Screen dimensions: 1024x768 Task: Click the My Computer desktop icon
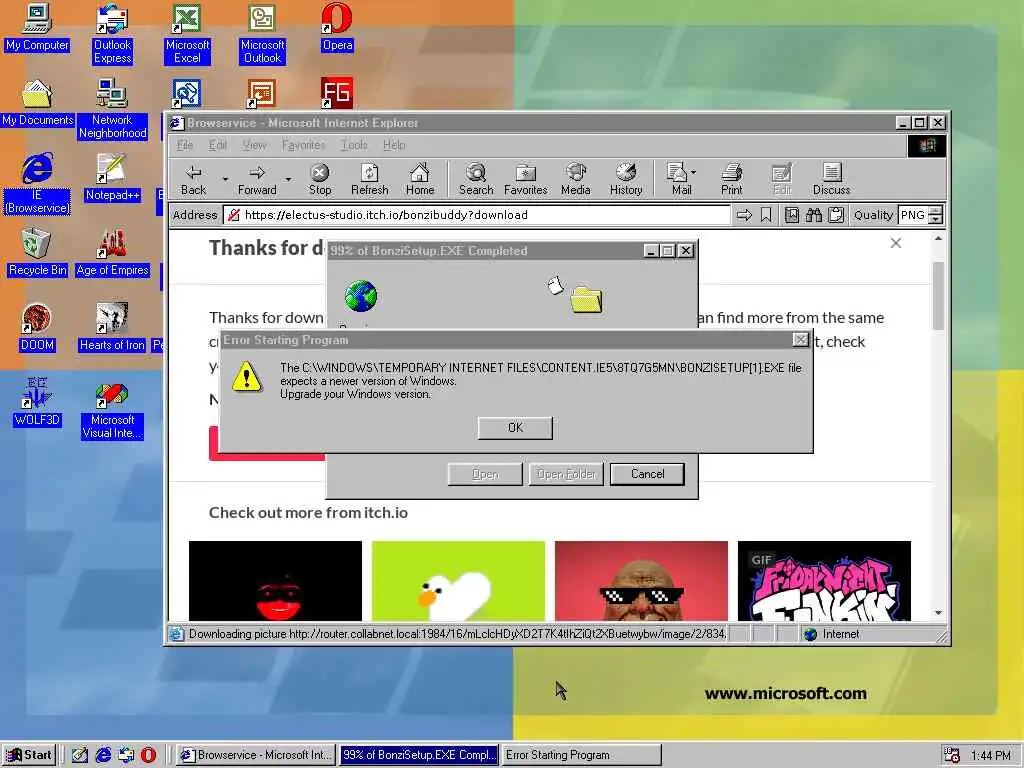click(x=37, y=28)
